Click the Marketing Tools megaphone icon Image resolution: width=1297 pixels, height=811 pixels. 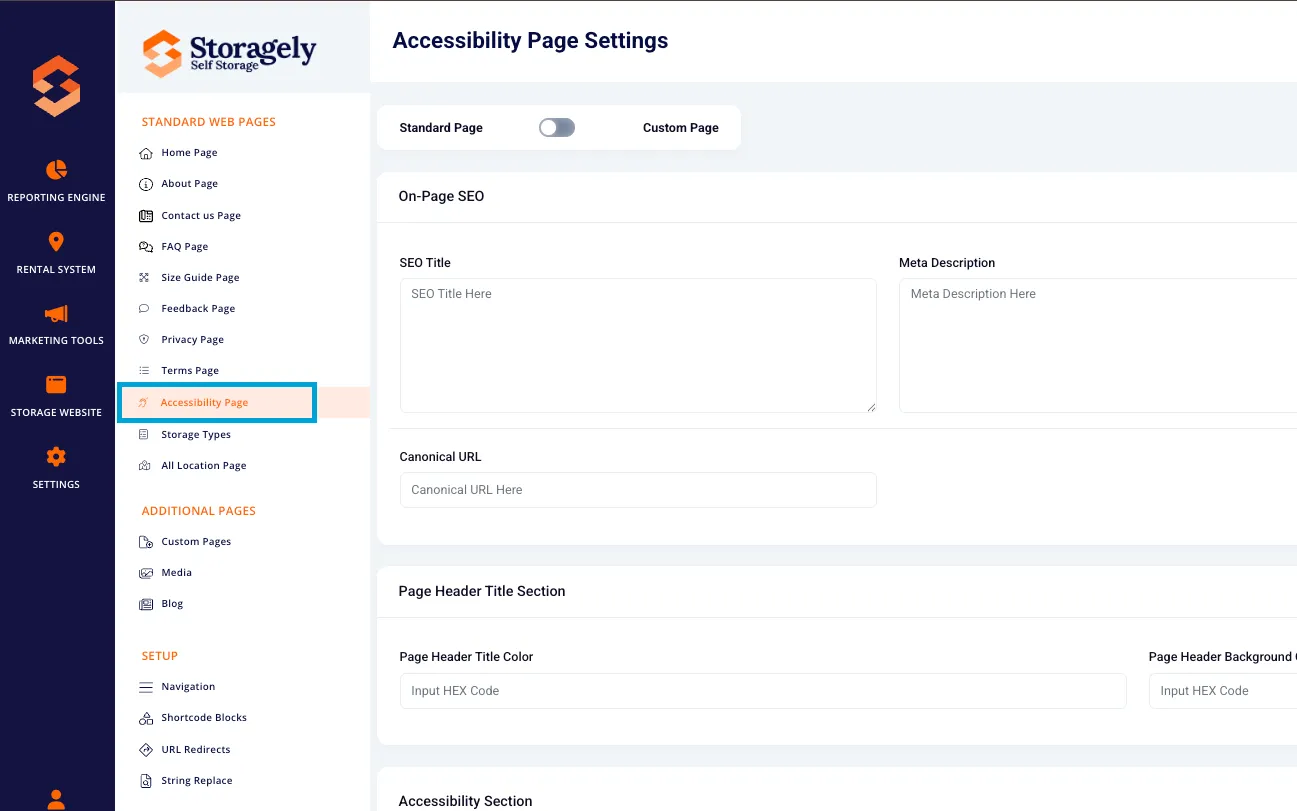pyautogui.click(x=56, y=313)
